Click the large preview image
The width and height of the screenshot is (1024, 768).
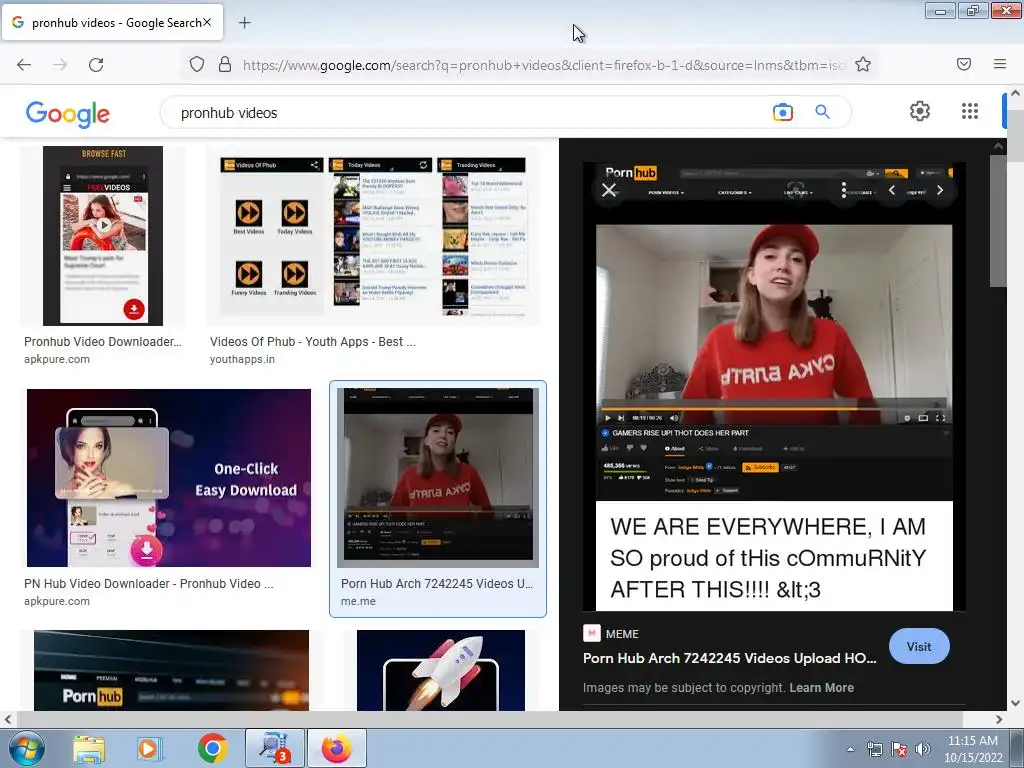pyautogui.click(x=774, y=386)
